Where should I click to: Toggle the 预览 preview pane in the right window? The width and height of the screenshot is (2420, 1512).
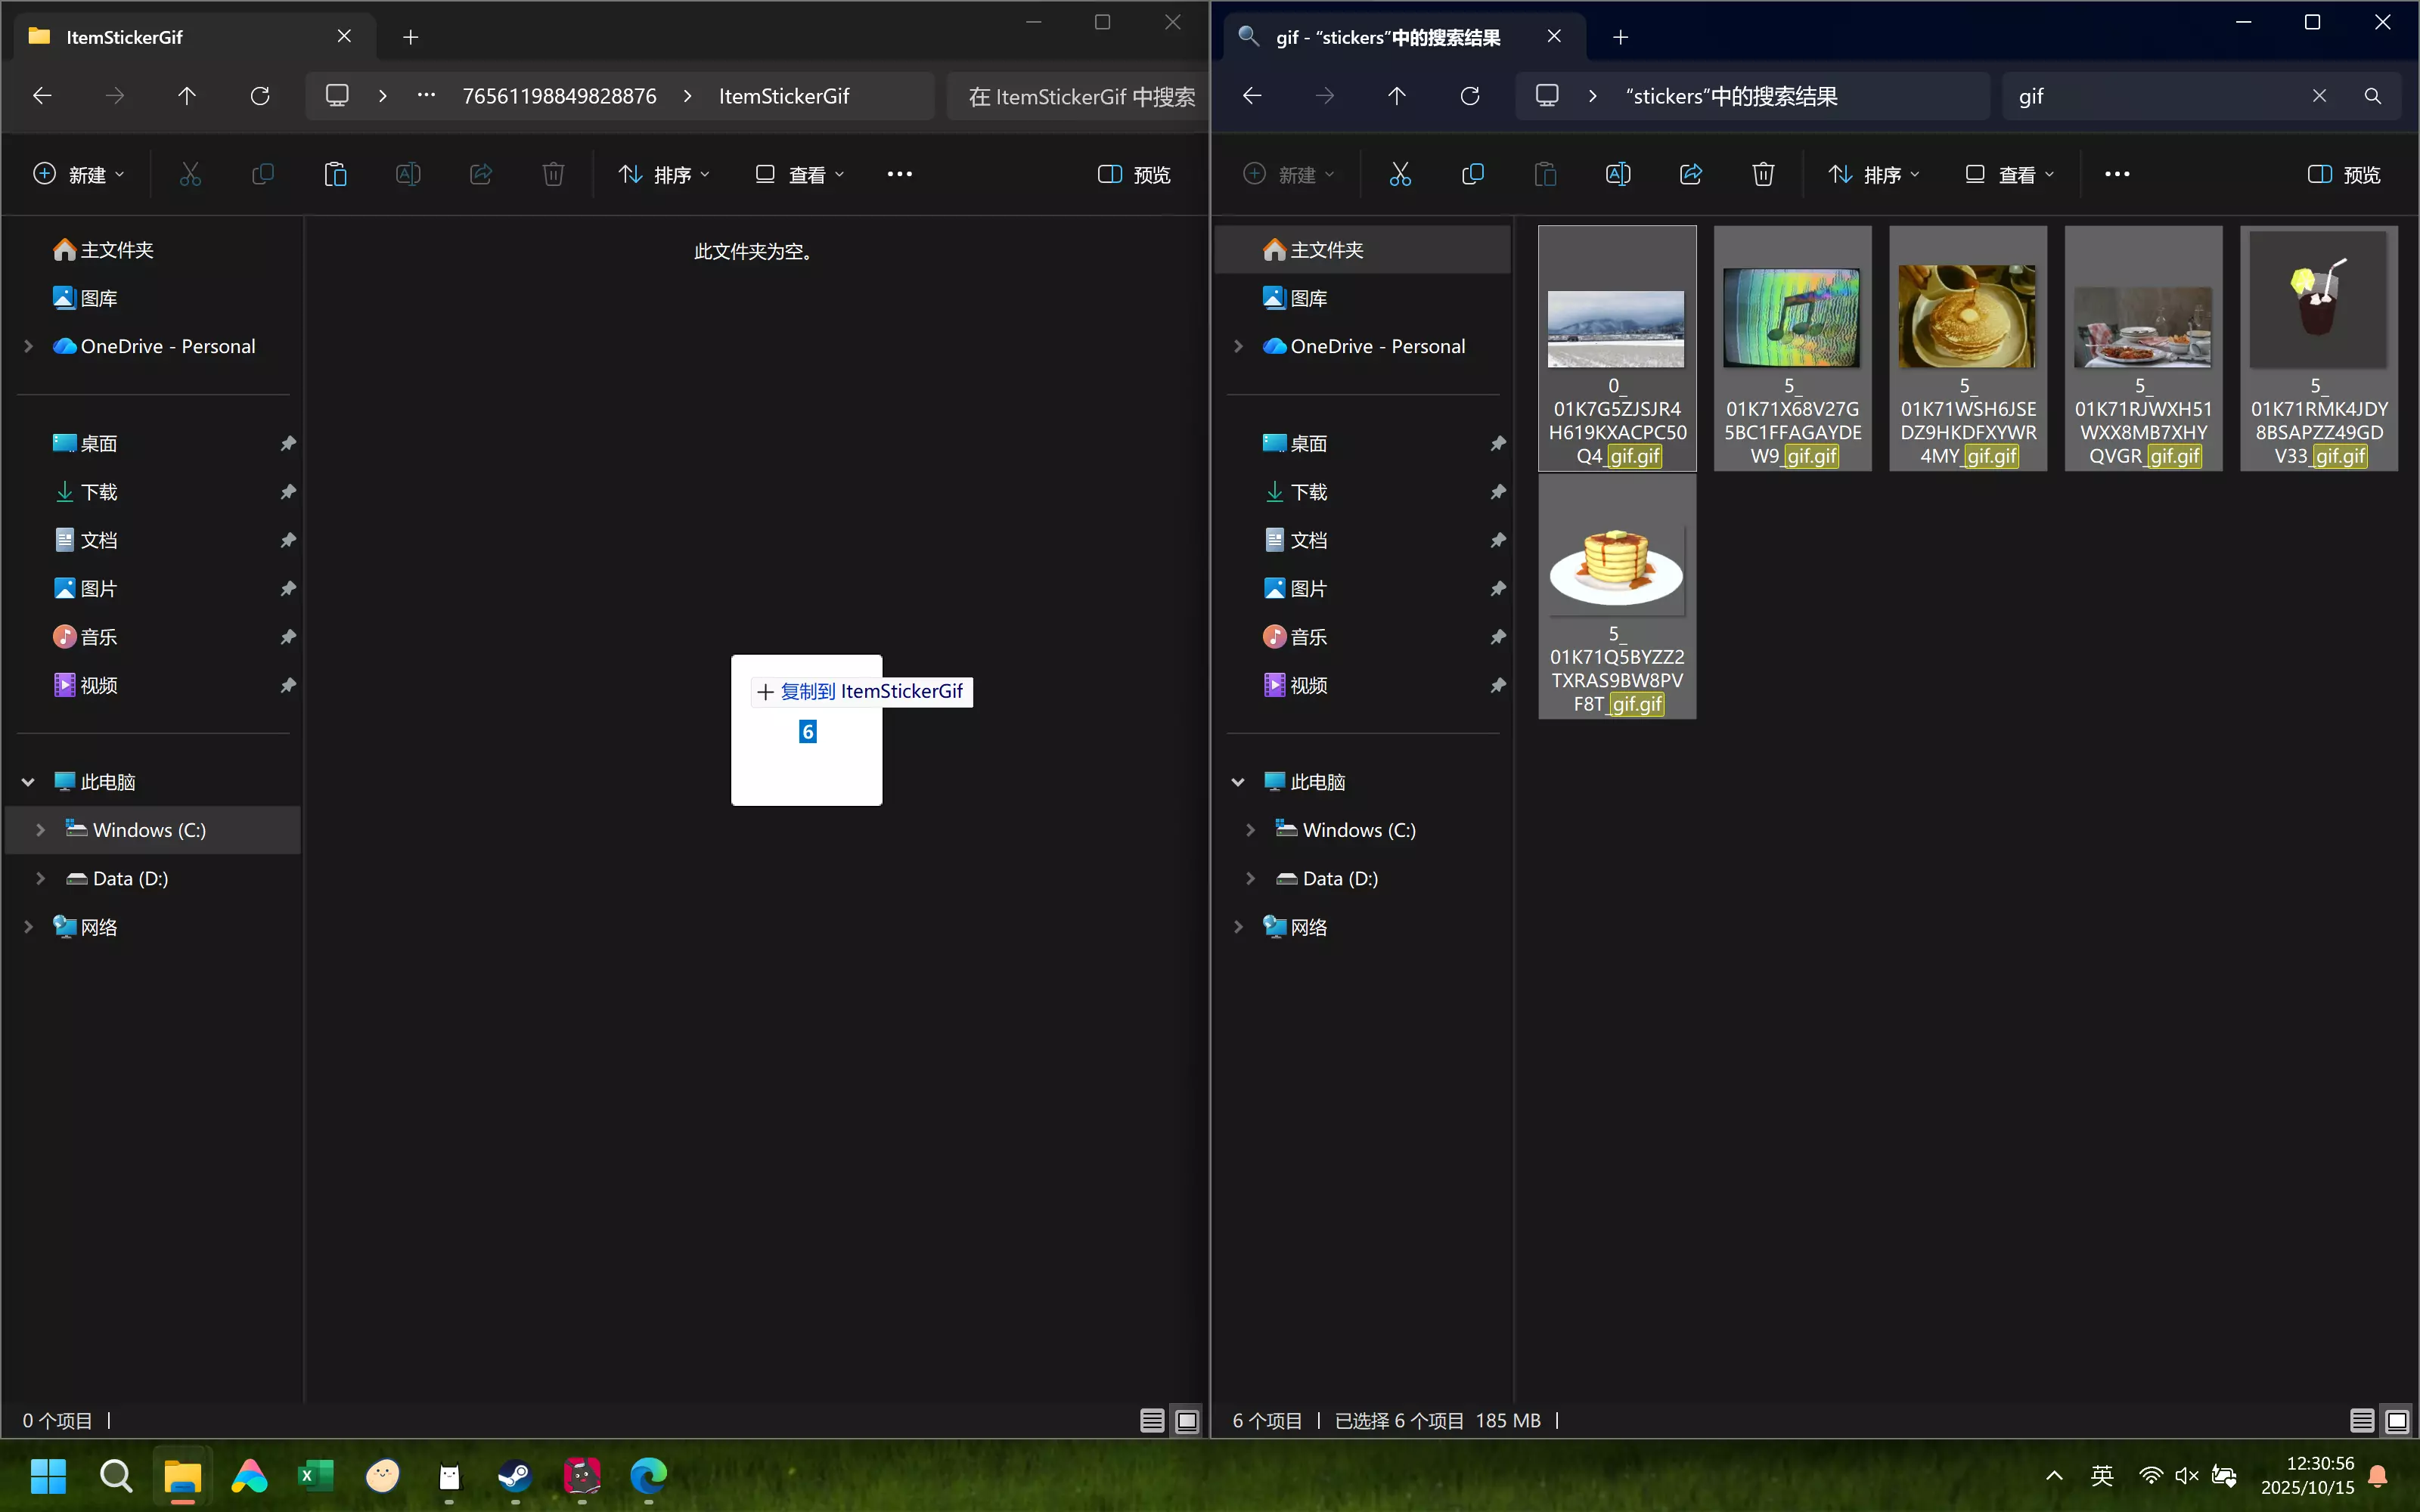(x=2343, y=174)
